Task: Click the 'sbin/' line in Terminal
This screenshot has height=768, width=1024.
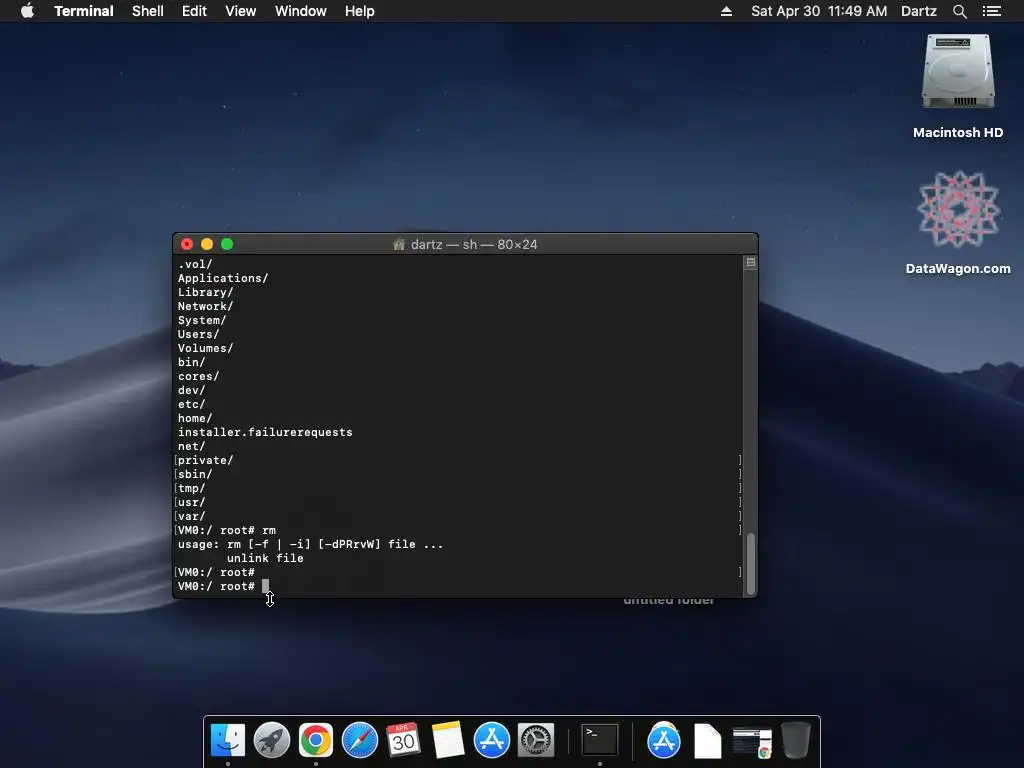Action: click(x=195, y=474)
